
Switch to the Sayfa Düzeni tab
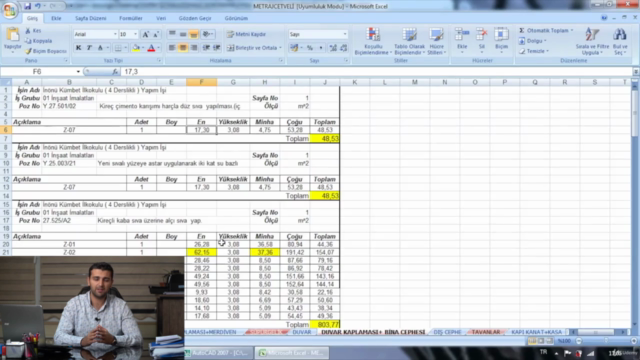(91, 18)
